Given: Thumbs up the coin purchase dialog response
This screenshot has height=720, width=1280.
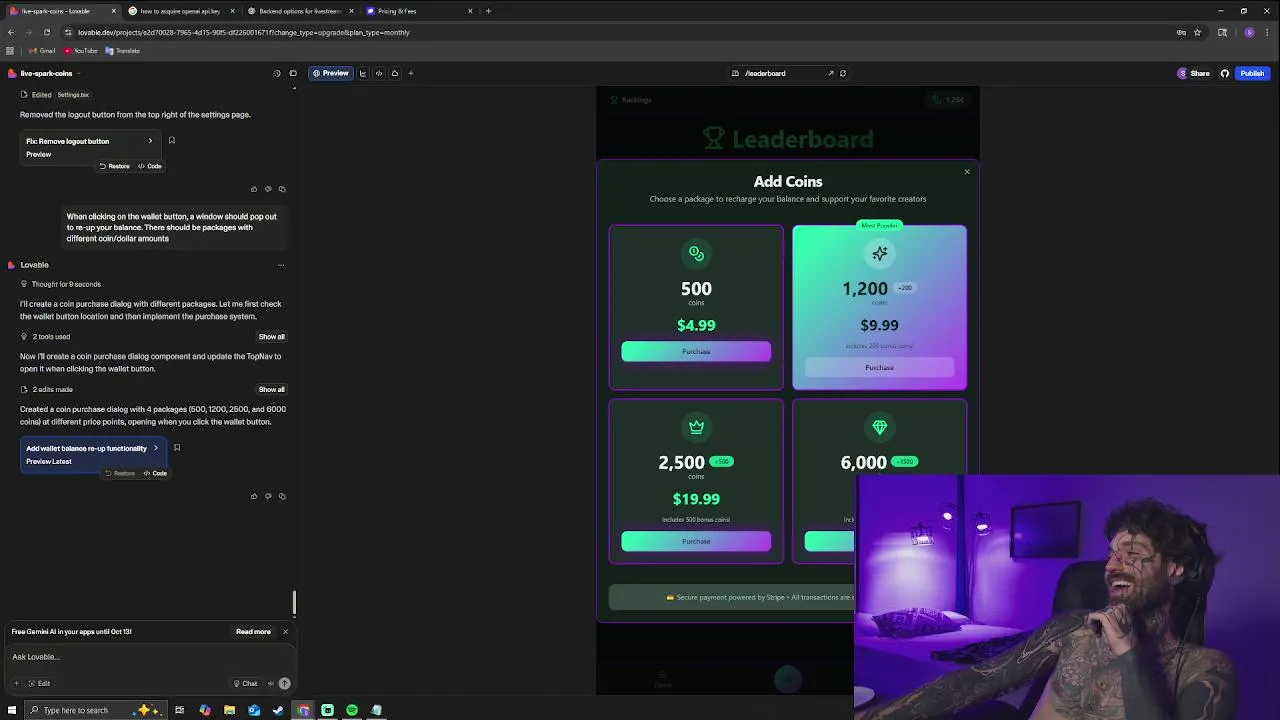Looking at the screenshot, I should coord(254,496).
